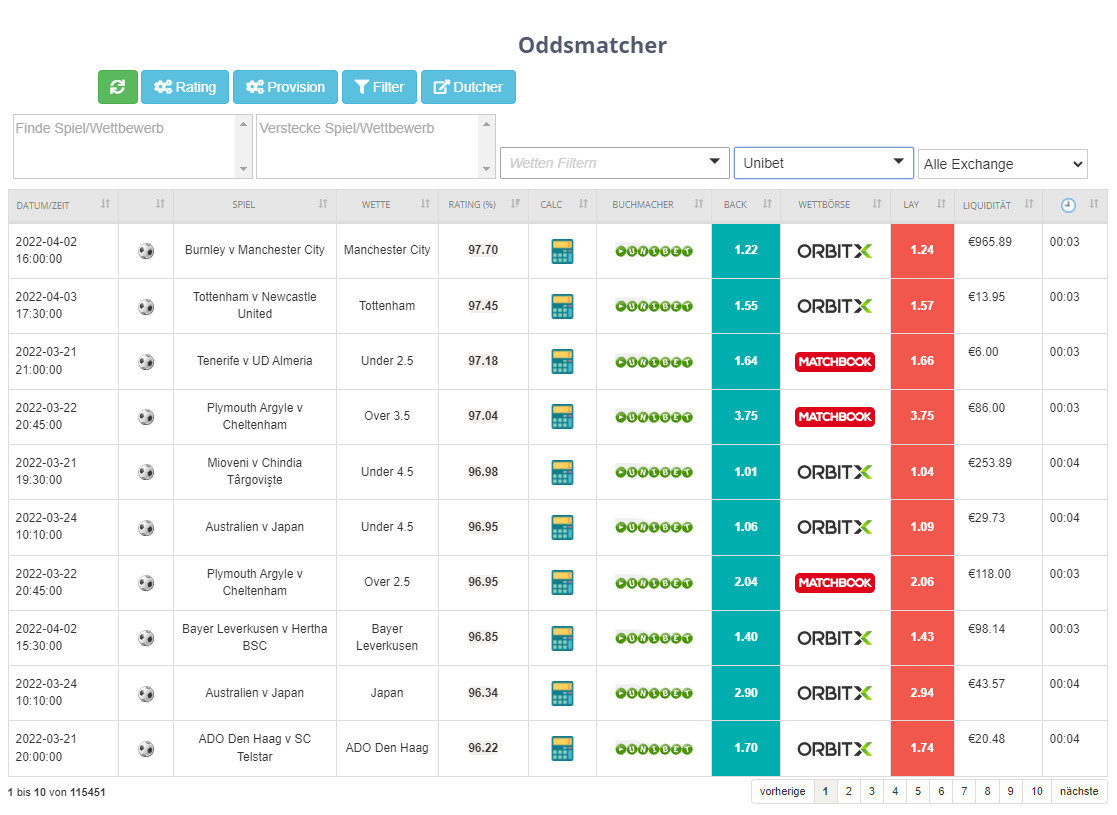
Task: Open calculator for Burnley v Manchester City row
Action: pyautogui.click(x=562, y=251)
